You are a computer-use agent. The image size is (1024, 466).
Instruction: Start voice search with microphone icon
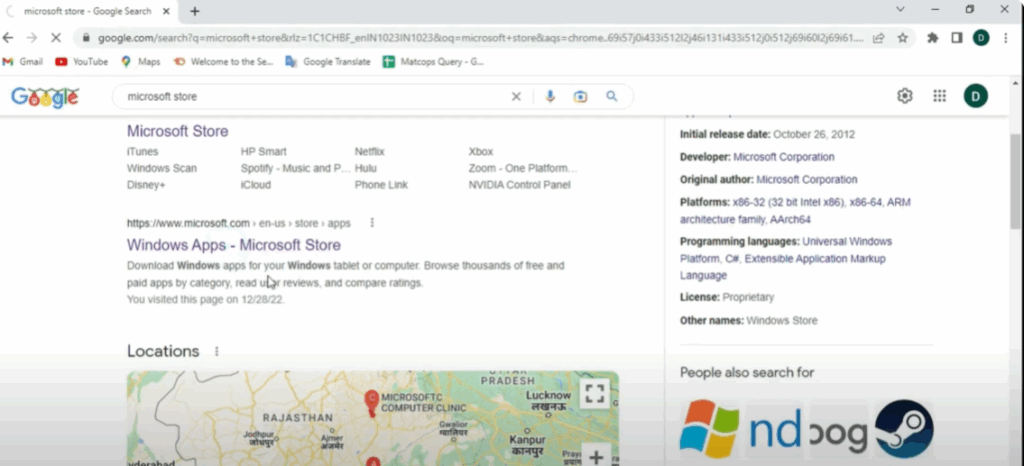click(550, 97)
